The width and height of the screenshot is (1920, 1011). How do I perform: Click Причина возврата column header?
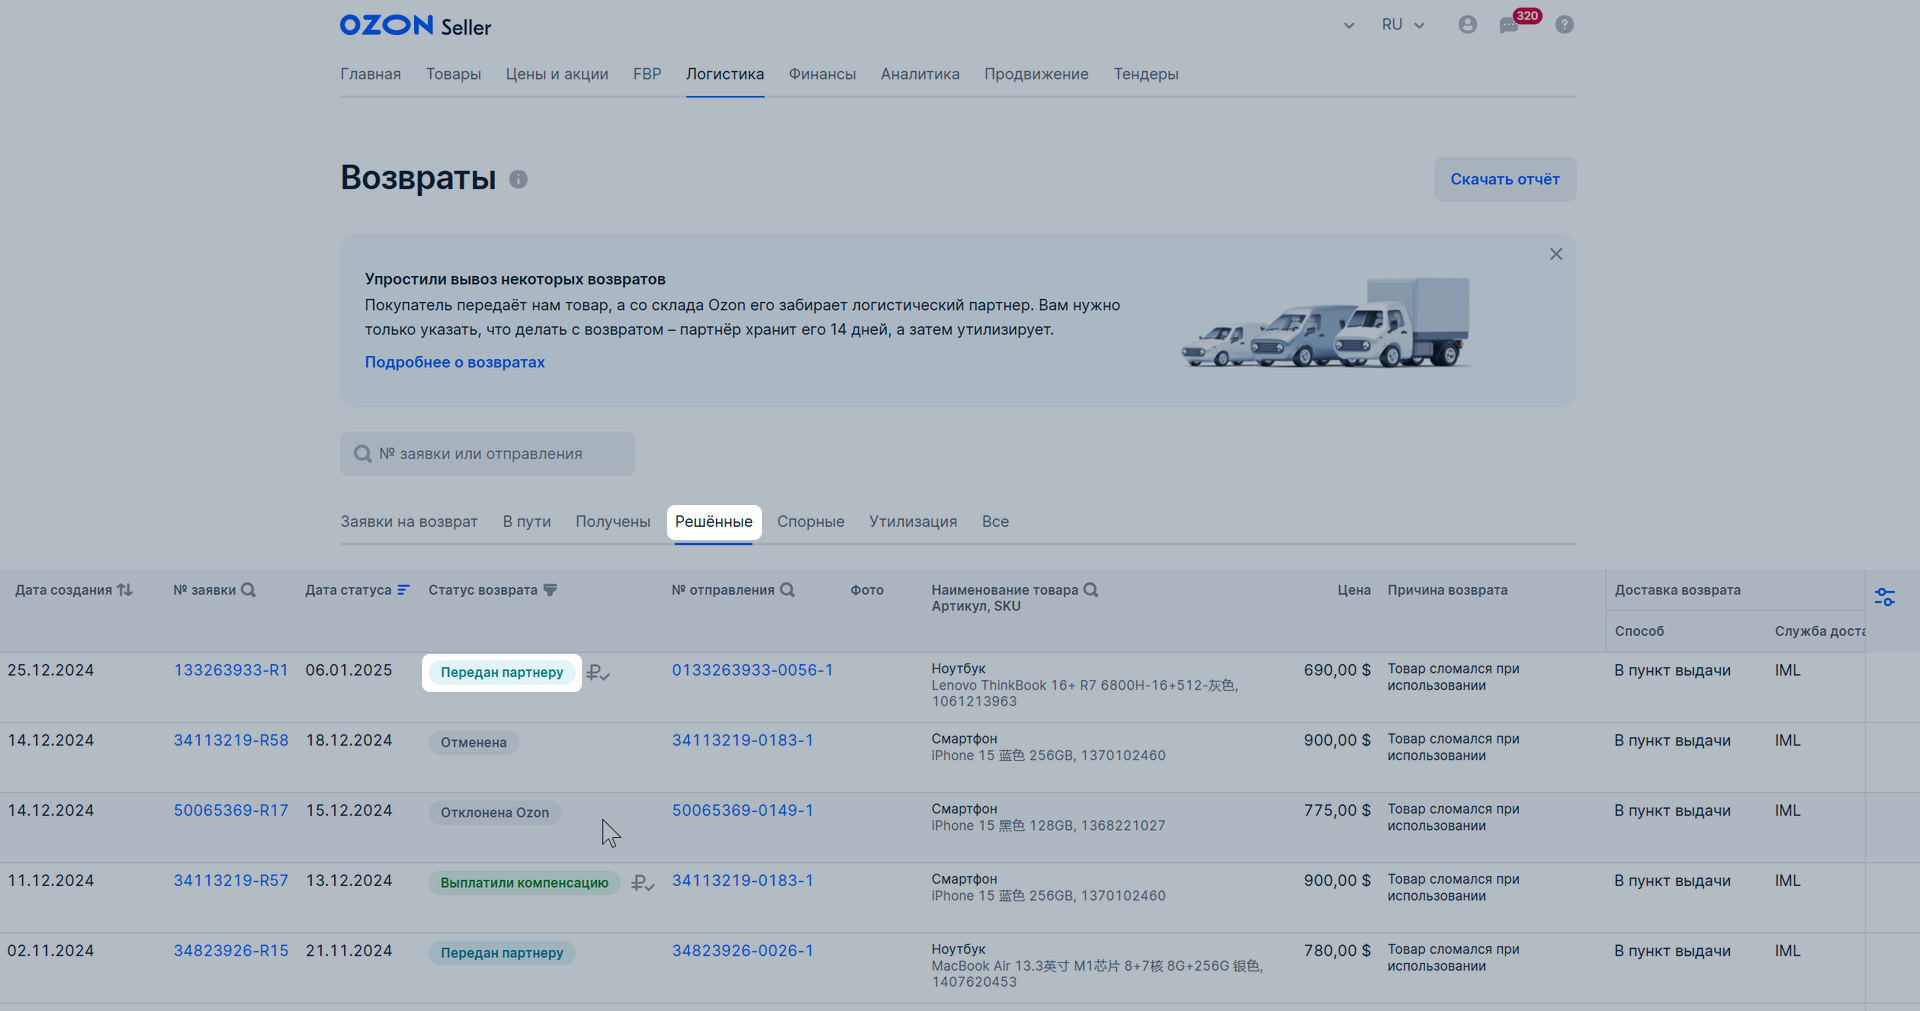point(1447,590)
